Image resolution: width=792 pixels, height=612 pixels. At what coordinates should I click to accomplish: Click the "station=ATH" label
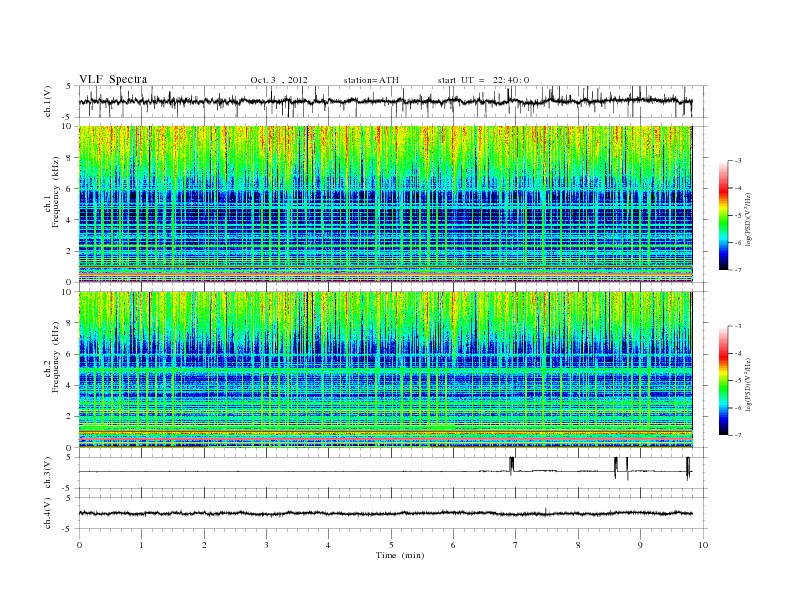click(x=371, y=80)
